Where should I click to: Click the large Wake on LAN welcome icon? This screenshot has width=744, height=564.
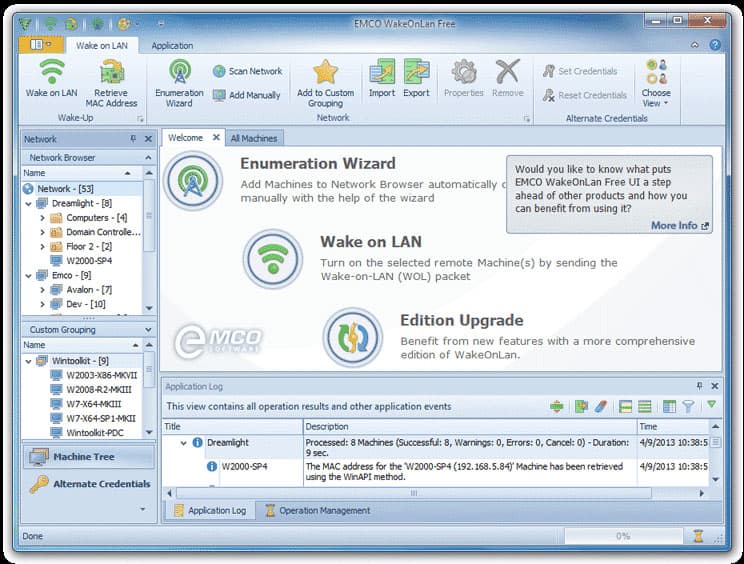pos(273,259)
